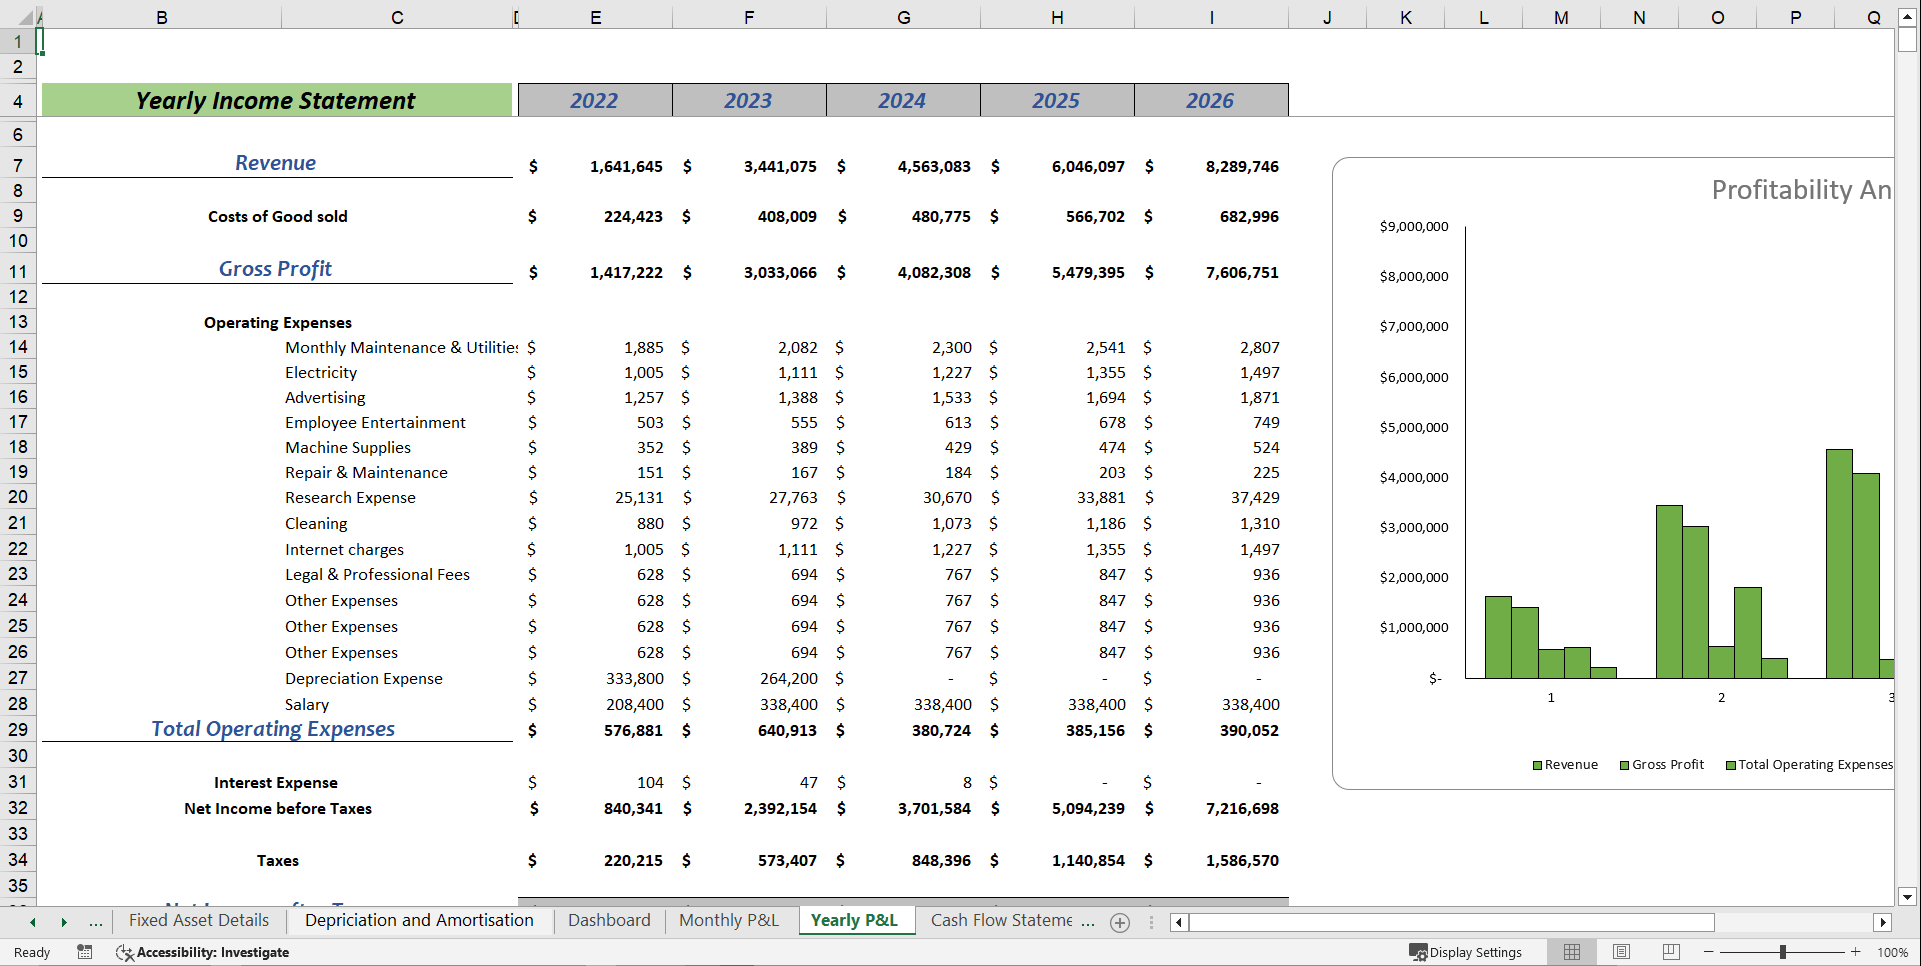Select column M header
The image size is (1921, 966).
pyautogui.click(x=1561, y=17)
